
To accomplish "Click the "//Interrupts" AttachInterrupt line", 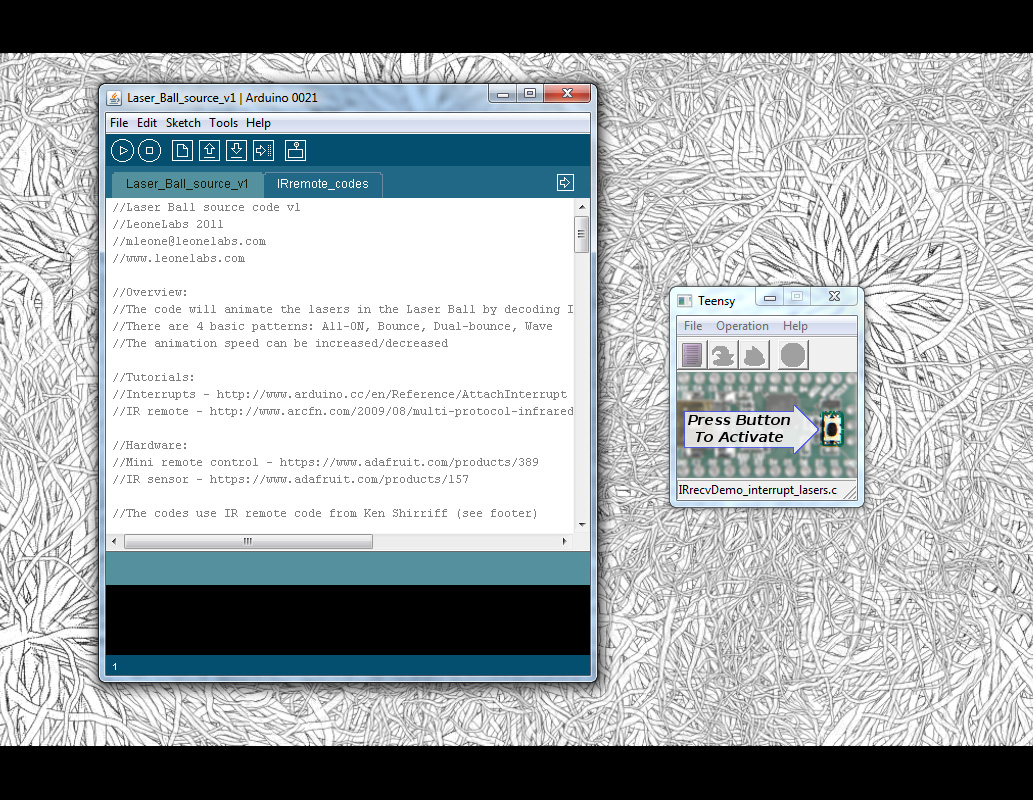I will pos(339,395).
